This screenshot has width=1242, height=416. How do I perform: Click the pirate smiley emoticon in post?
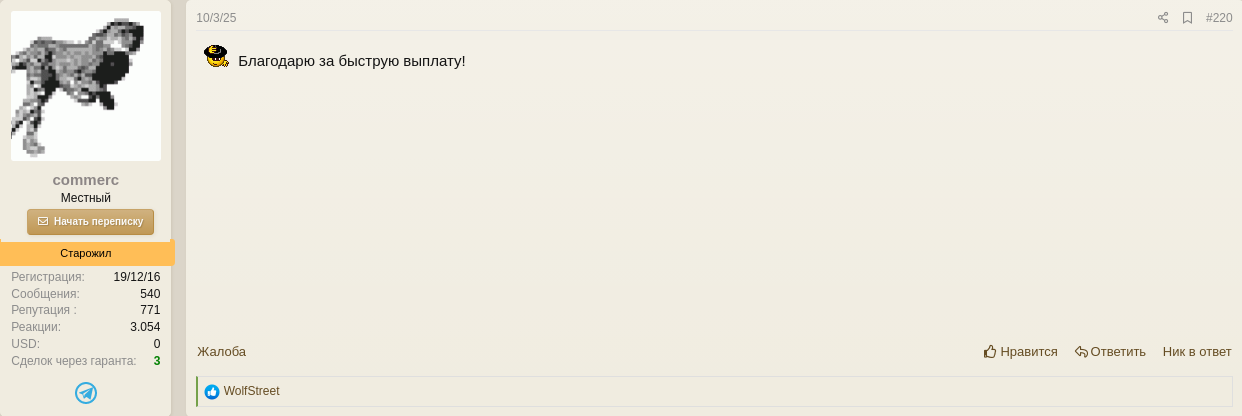coord(217,57)
